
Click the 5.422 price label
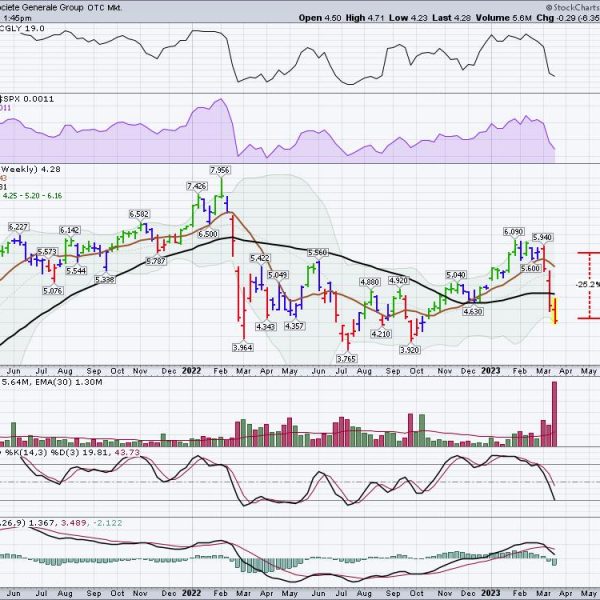pos(260,258)
